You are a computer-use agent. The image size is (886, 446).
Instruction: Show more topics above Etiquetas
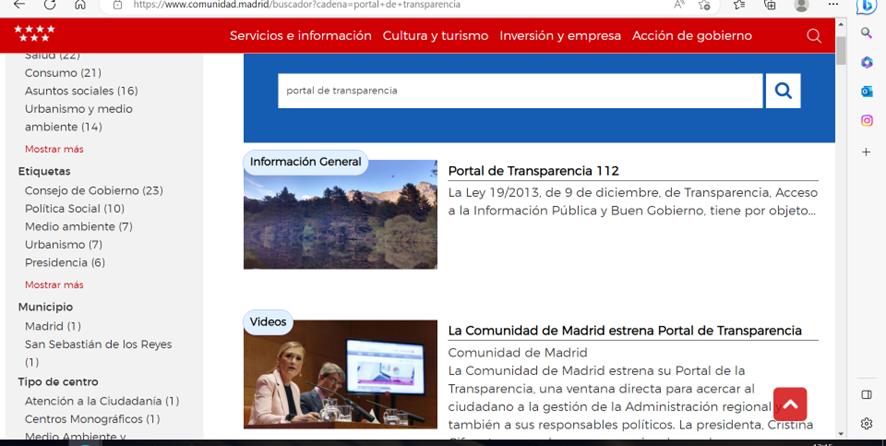[x=54, y=149]
